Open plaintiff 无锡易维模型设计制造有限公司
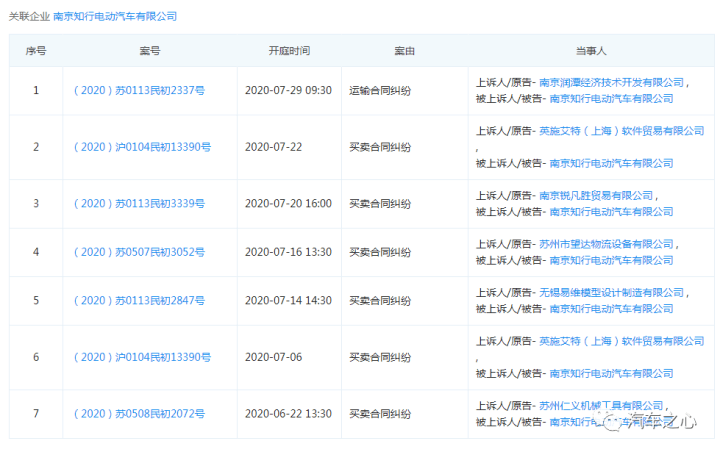 click(x=611, y=293)
